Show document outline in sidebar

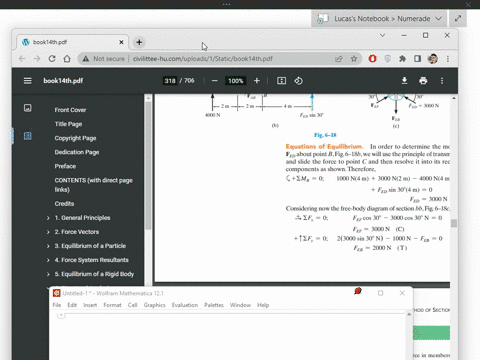(28, 136)
